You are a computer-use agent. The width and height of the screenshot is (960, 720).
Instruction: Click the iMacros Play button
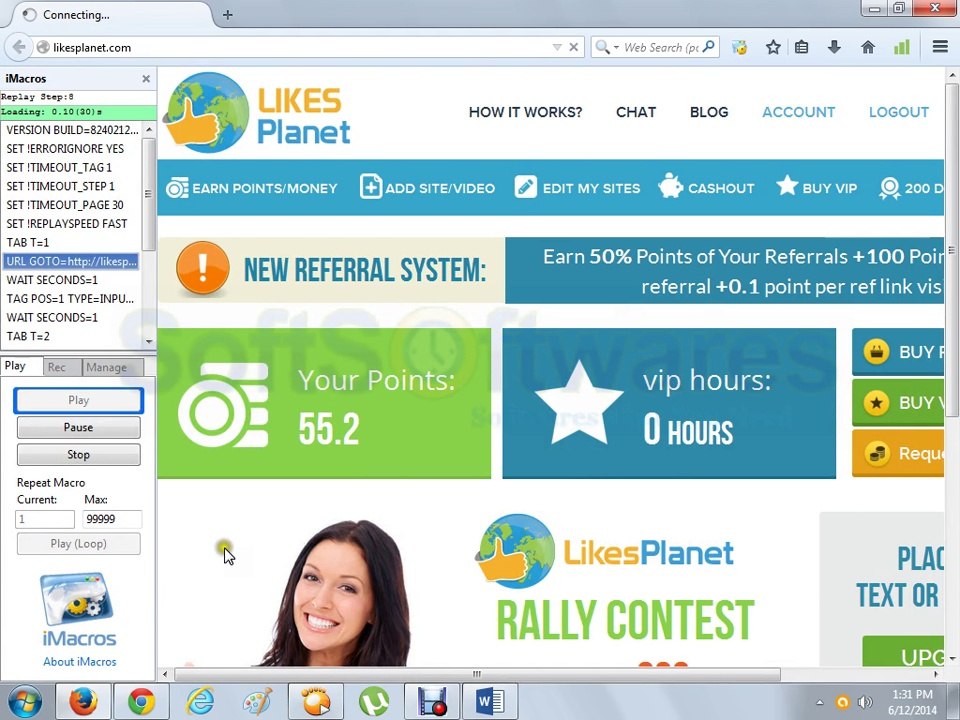coord(78,400)
